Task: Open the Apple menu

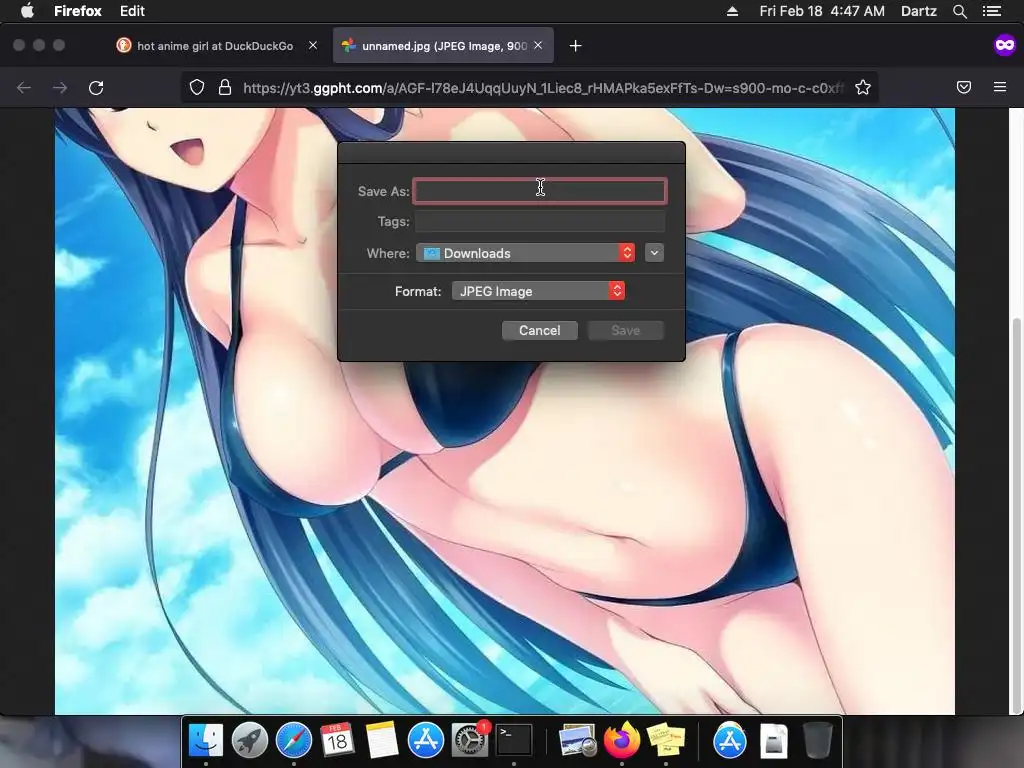Action: click(27, 11)
